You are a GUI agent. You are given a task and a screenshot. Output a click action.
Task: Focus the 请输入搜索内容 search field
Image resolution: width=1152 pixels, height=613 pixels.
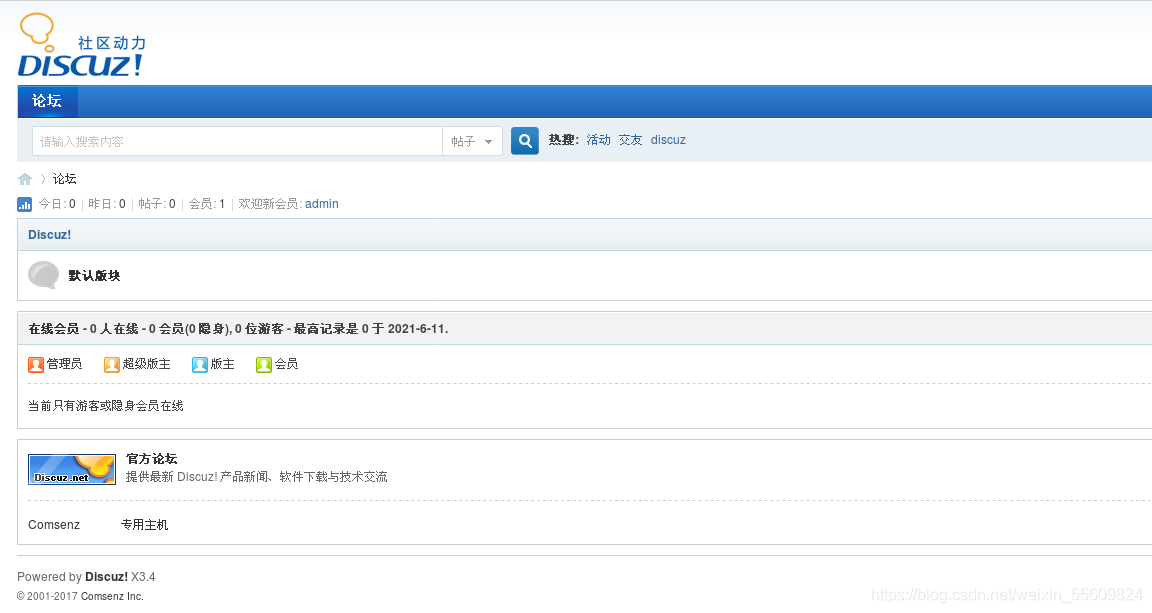tap(237, 141)
